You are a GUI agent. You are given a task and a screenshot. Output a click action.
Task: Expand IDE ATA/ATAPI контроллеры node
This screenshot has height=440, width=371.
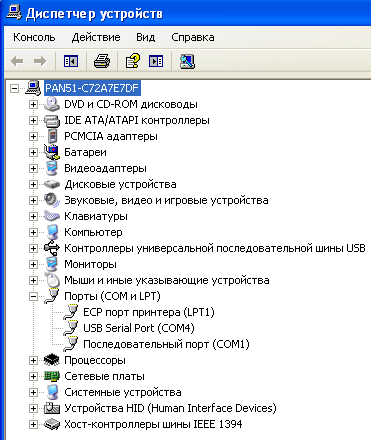click(x=33, y=121)
